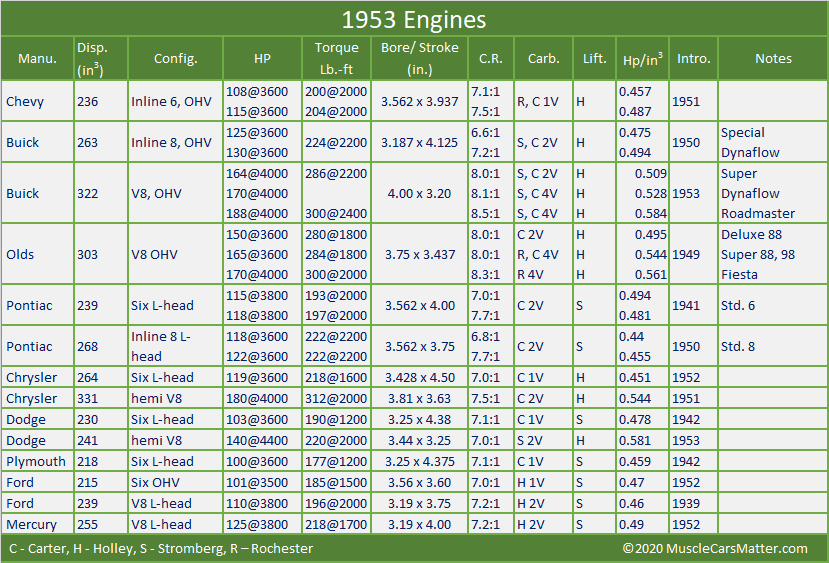Screen dimensions: 829x563
Task: Click the '3.19 x 4.00' cell
Action: click(x=420, y=524)
